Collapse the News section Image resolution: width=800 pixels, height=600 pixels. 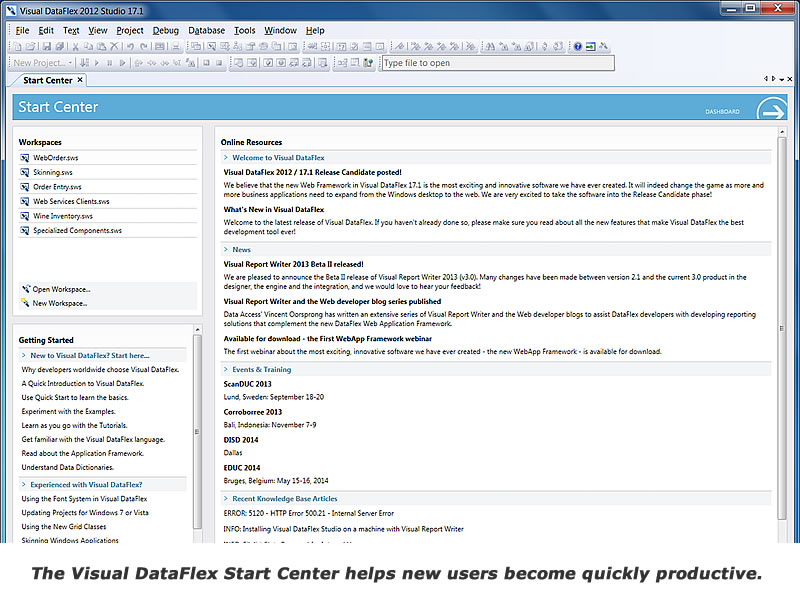tap(226, 249)
